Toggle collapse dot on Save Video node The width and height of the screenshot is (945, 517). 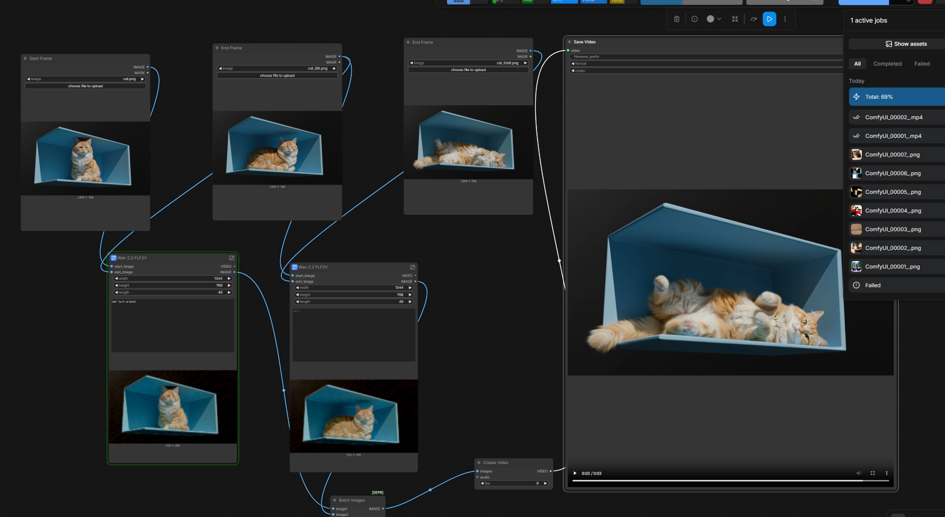569,42
